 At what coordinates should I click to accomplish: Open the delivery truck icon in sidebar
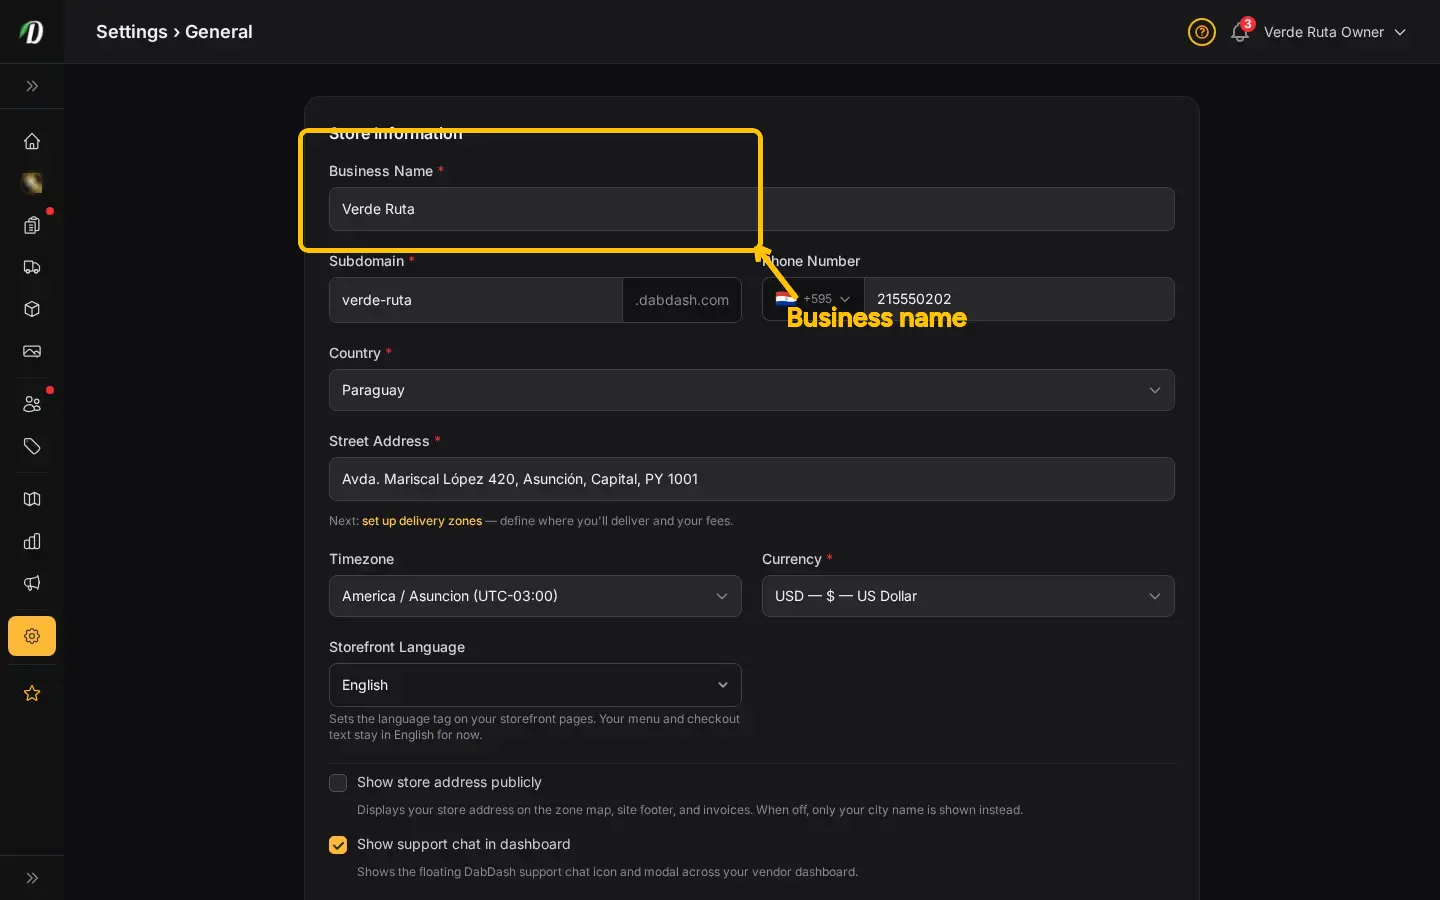[32, 267]
